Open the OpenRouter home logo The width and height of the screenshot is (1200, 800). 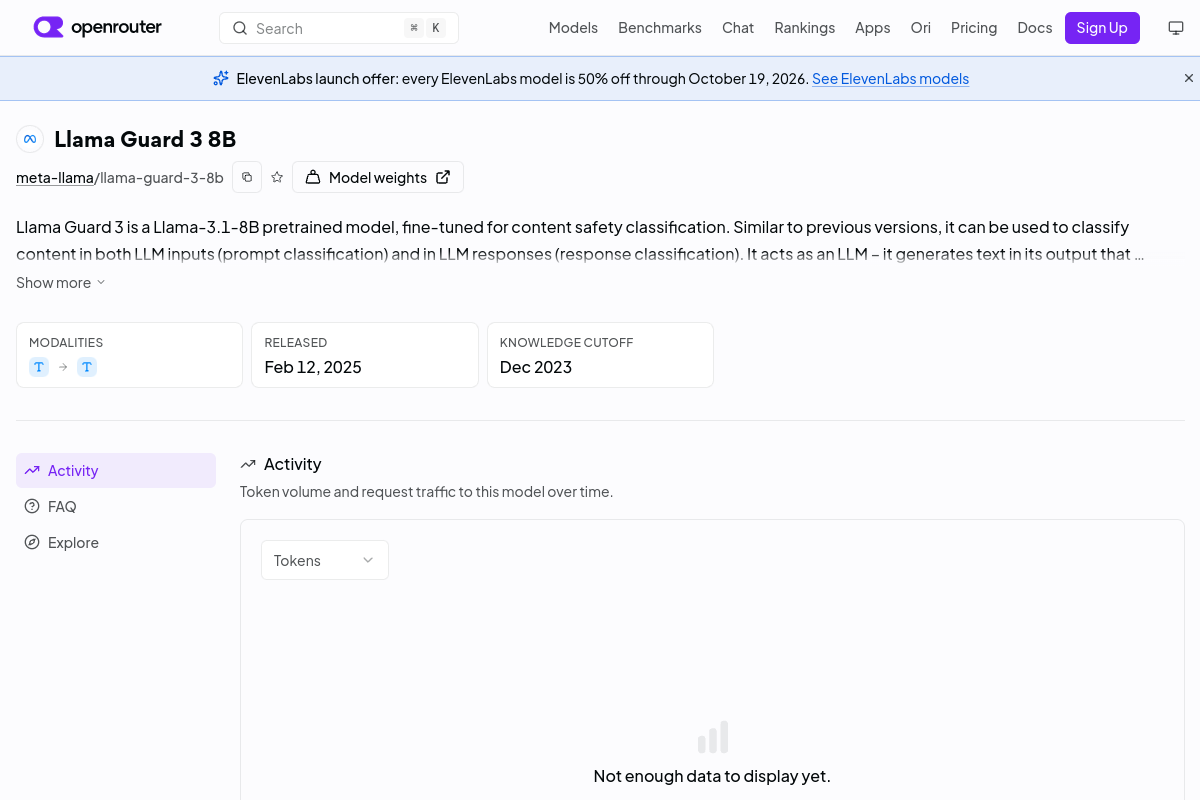(x=98, y=28)
